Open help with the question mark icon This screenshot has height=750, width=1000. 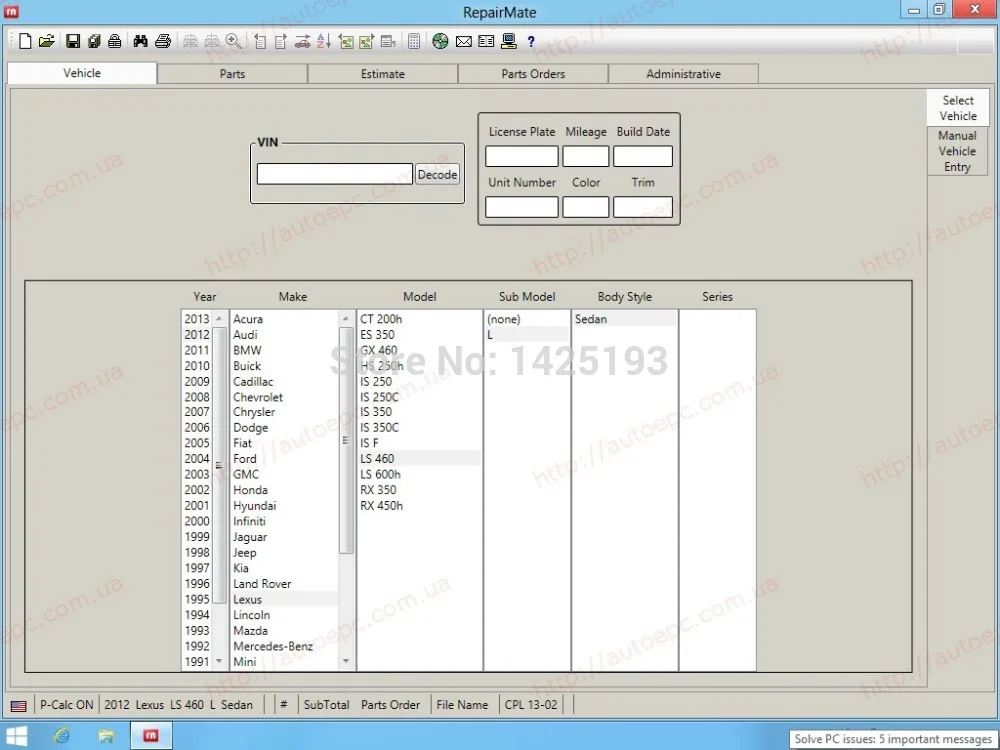tap(531, 41)
